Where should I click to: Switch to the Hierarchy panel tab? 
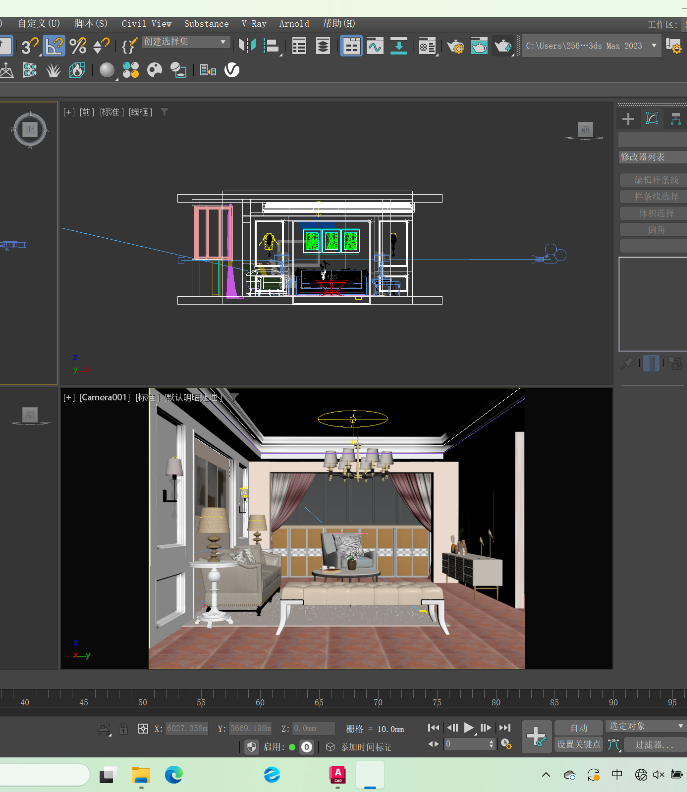(x=676, y=119)
